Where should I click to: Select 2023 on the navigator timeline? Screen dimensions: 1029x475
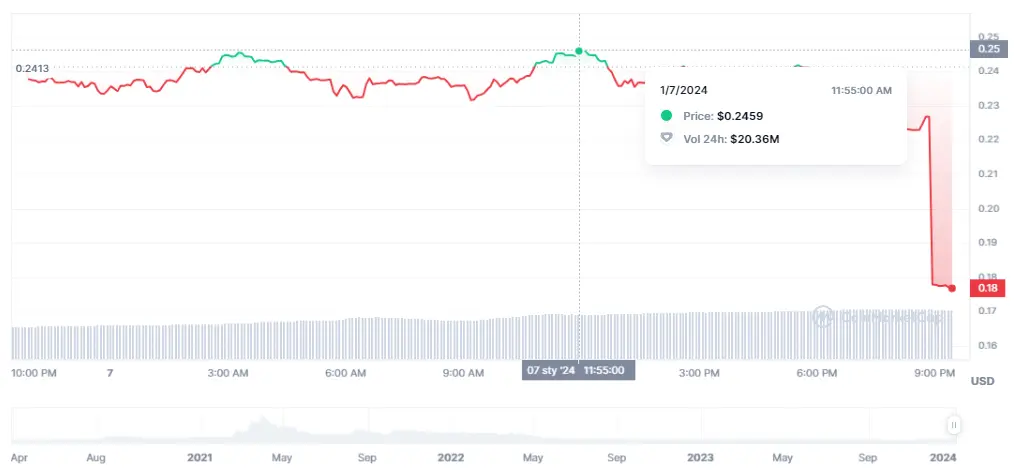[x=700, y=457]
